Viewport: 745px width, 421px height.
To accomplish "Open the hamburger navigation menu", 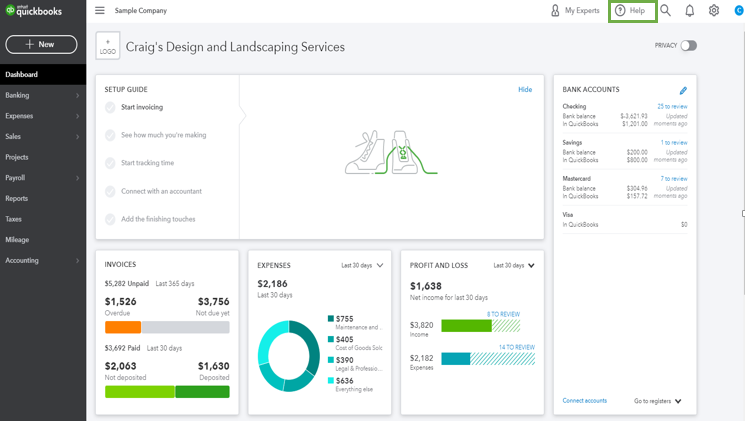I will click(x=99, y=10).
